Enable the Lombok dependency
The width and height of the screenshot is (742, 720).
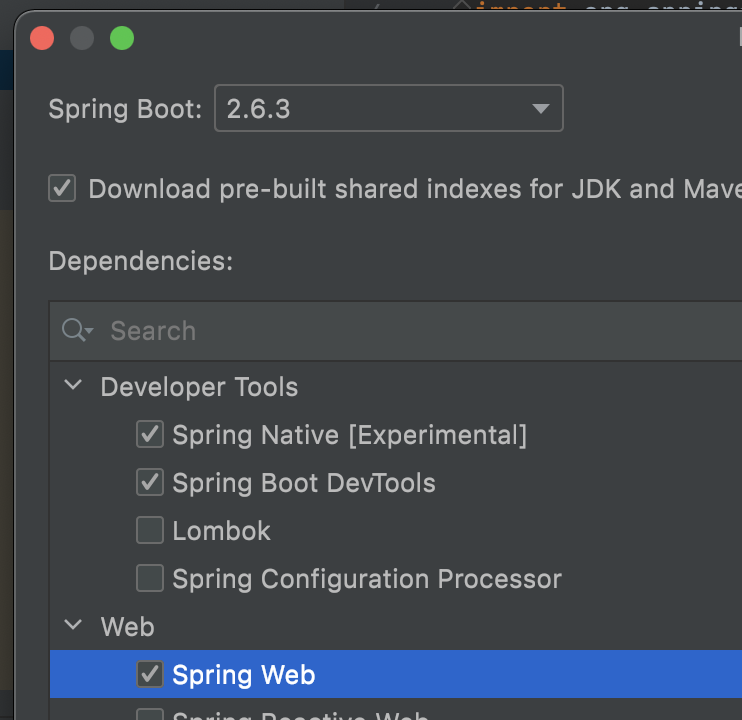(150, 530)
